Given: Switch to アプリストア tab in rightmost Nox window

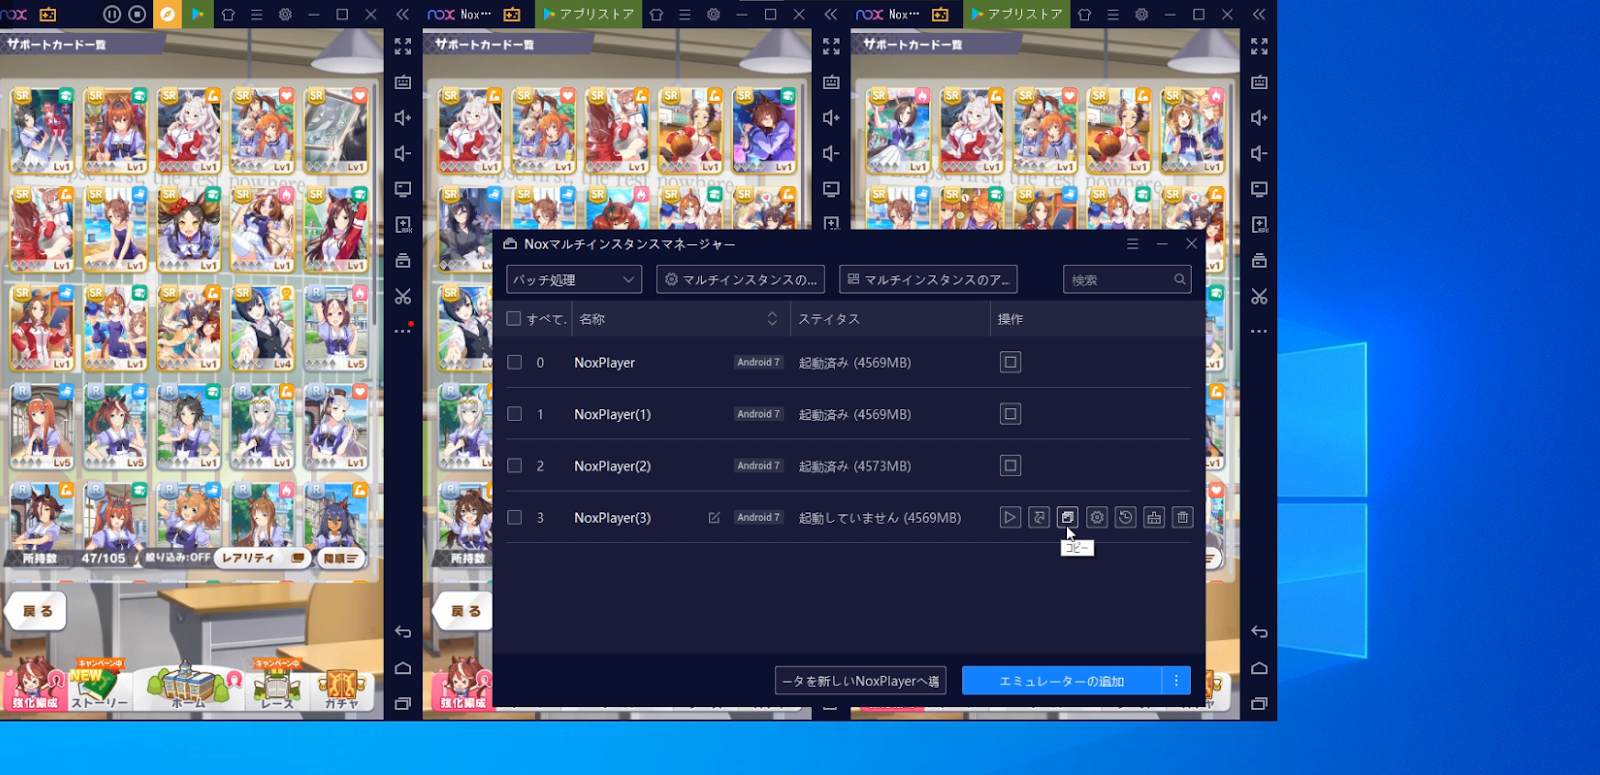Looking at the screenshot, I should click(x=1016, y=14).
